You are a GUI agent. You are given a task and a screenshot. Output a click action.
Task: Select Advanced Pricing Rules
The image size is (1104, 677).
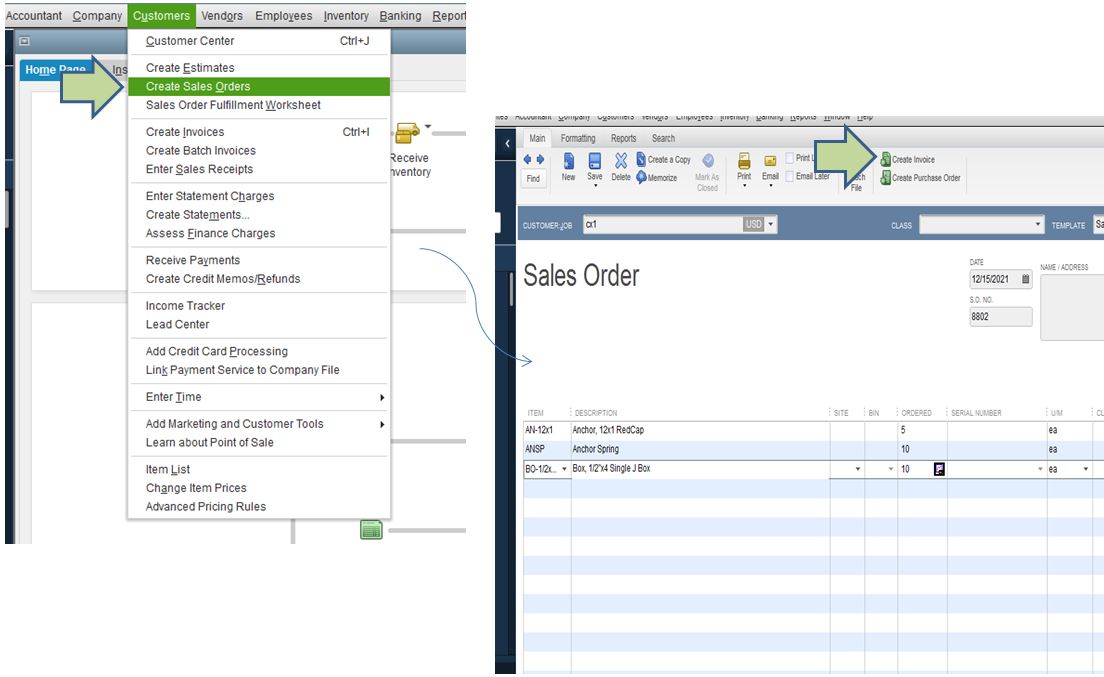pos(259,507)
